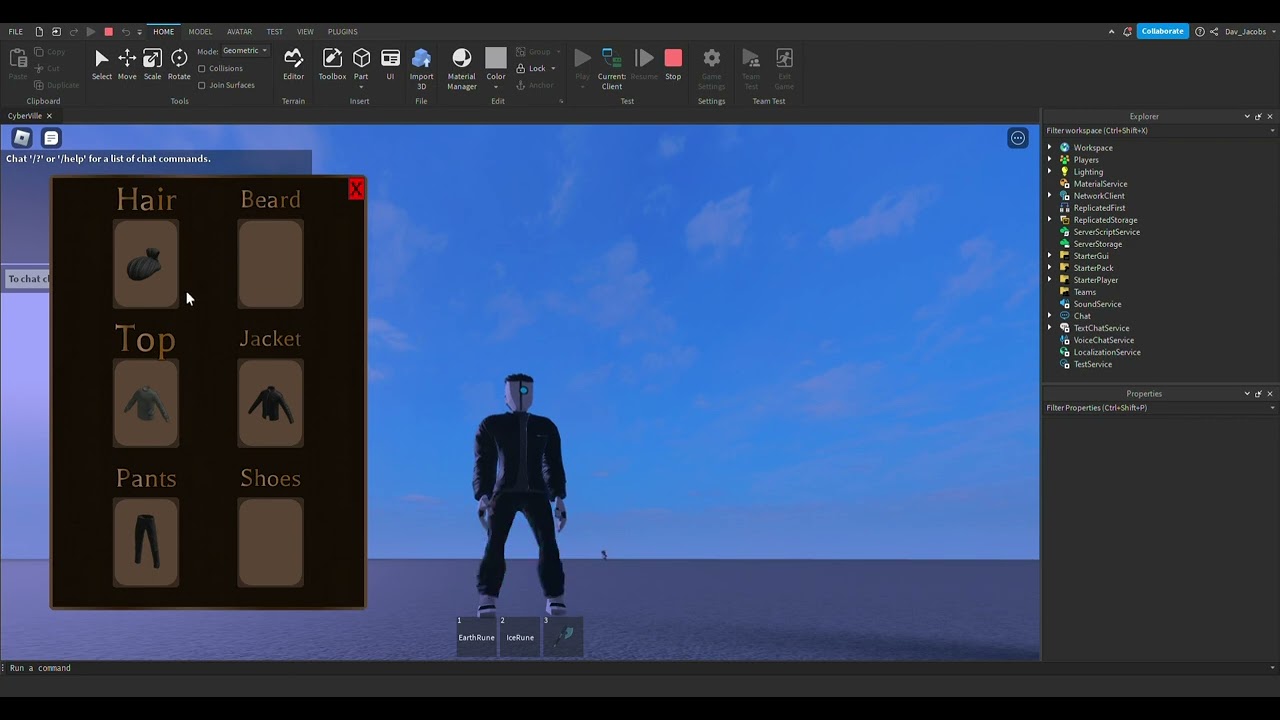The image size is (1280, 720).
Task: Focus the Filter workspace search field
Action: [1160, 130]
